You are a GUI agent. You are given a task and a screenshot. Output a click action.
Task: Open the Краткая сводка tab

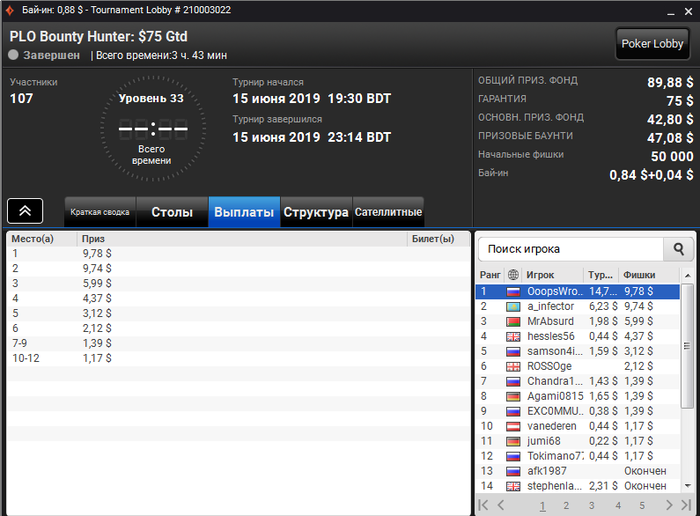(100, 212)
